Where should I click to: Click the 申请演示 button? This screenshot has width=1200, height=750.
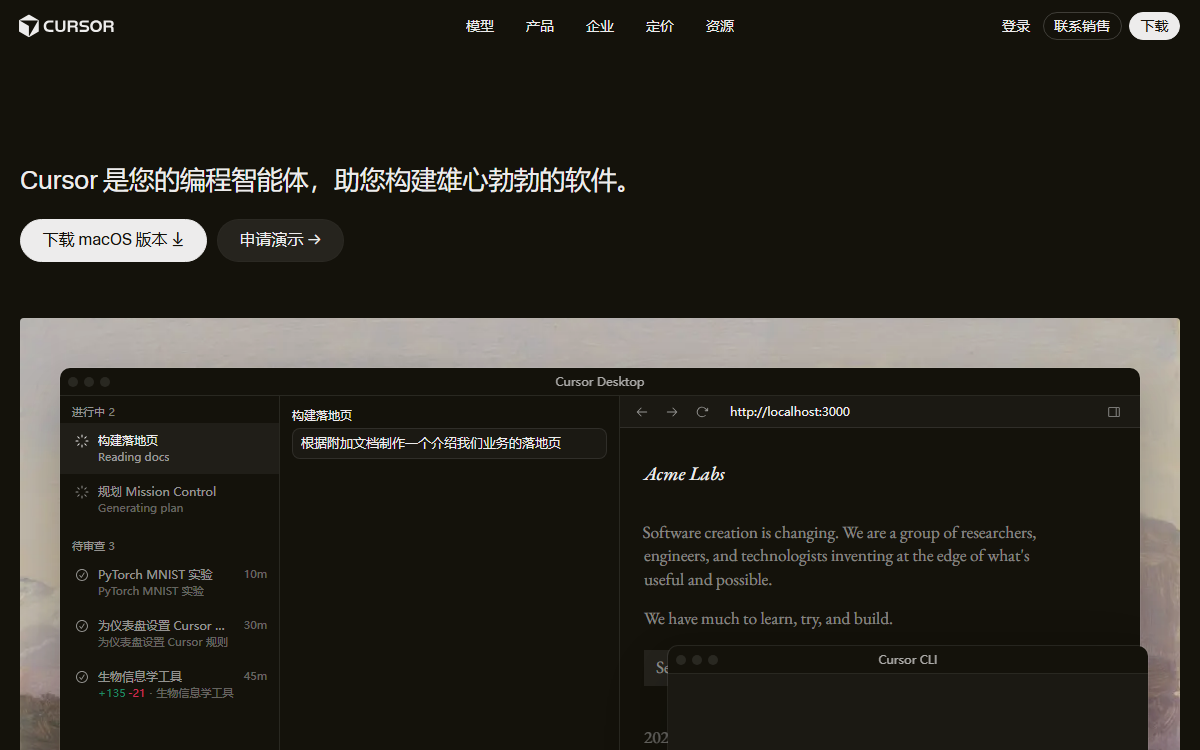tap(280, 240)
